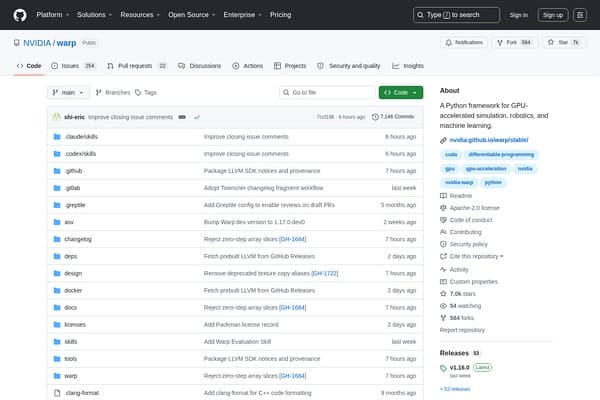Viewport: 600px width, 400px height.
Task: Show commit status check mark details
Action: point(197,117)
